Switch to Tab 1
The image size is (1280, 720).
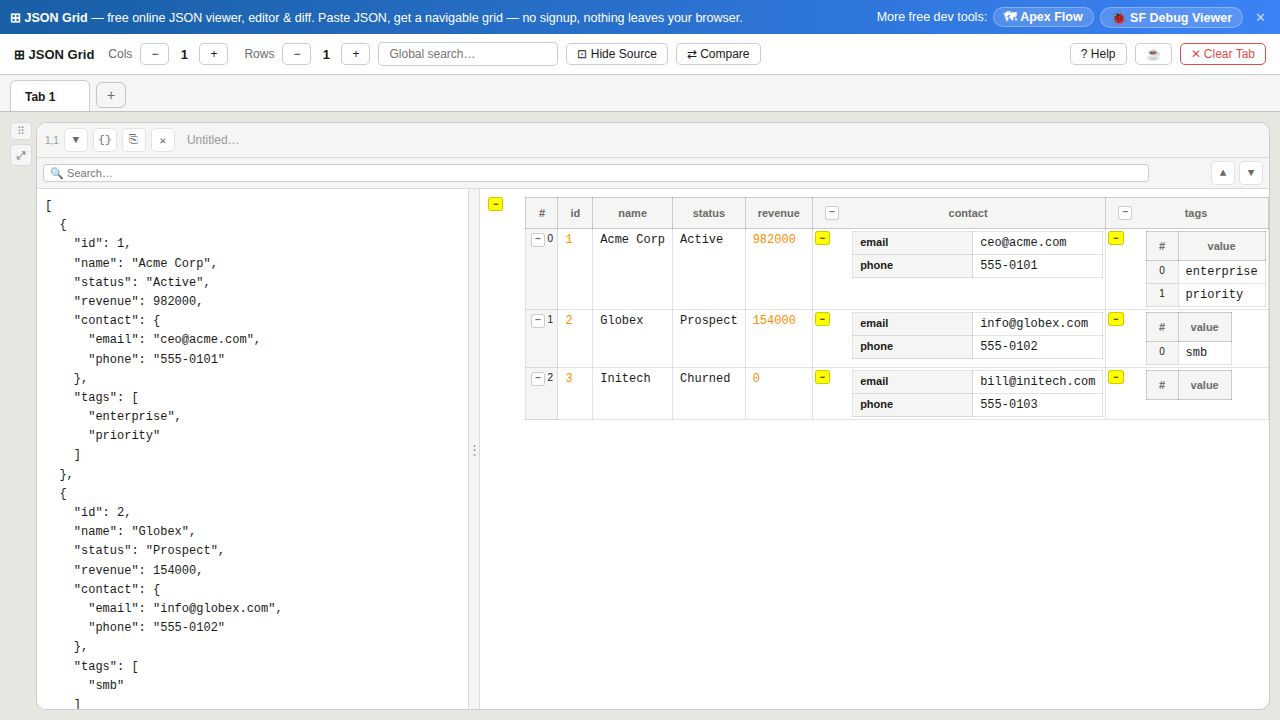click(50, 96)
